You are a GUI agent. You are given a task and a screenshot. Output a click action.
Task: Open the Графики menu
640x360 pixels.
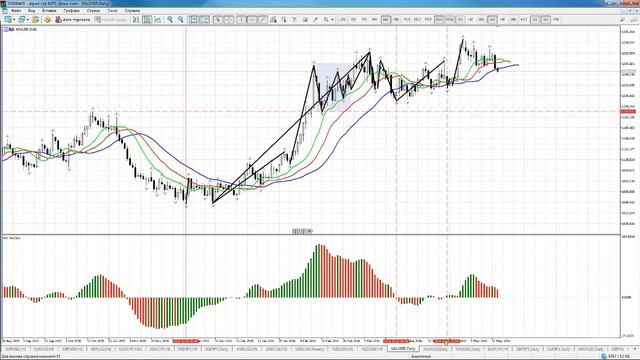(x=71, y=11)
